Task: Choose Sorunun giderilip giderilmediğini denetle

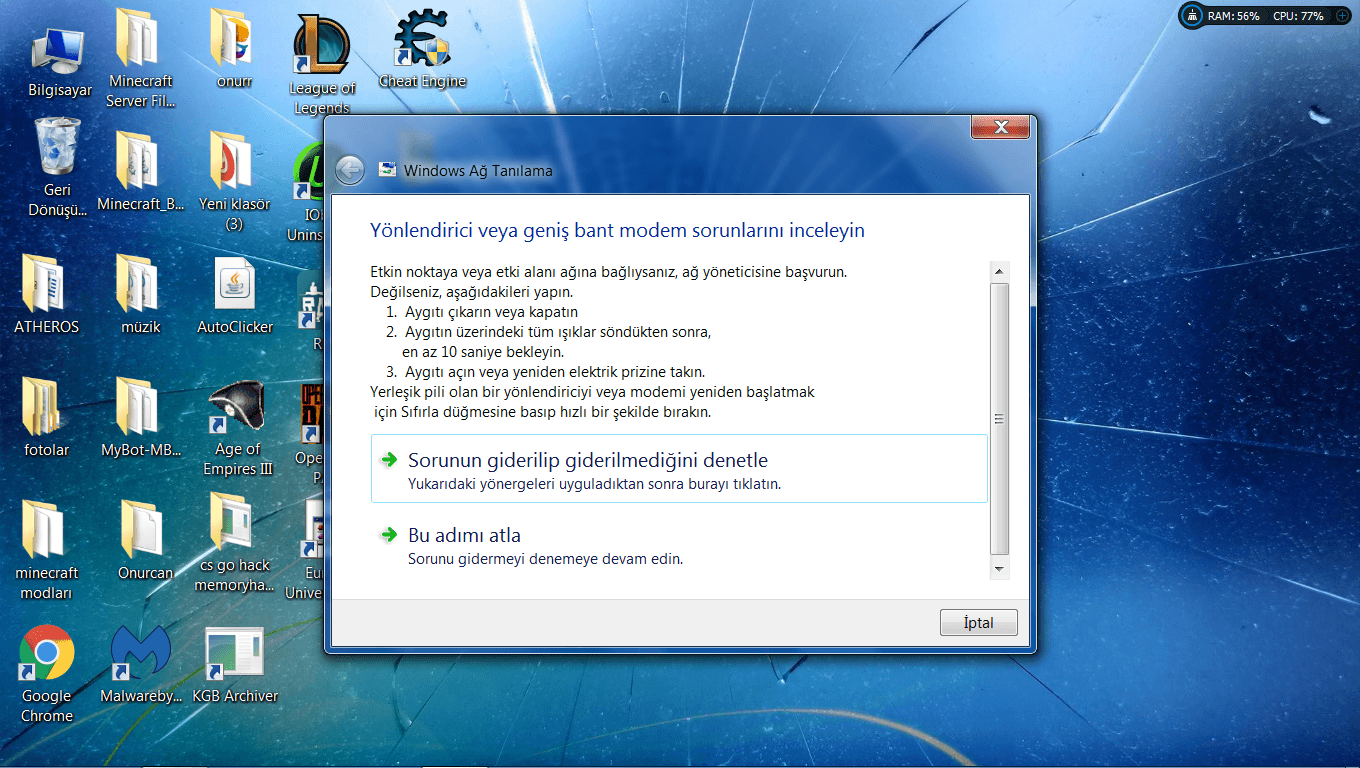Action: [679, 468]
